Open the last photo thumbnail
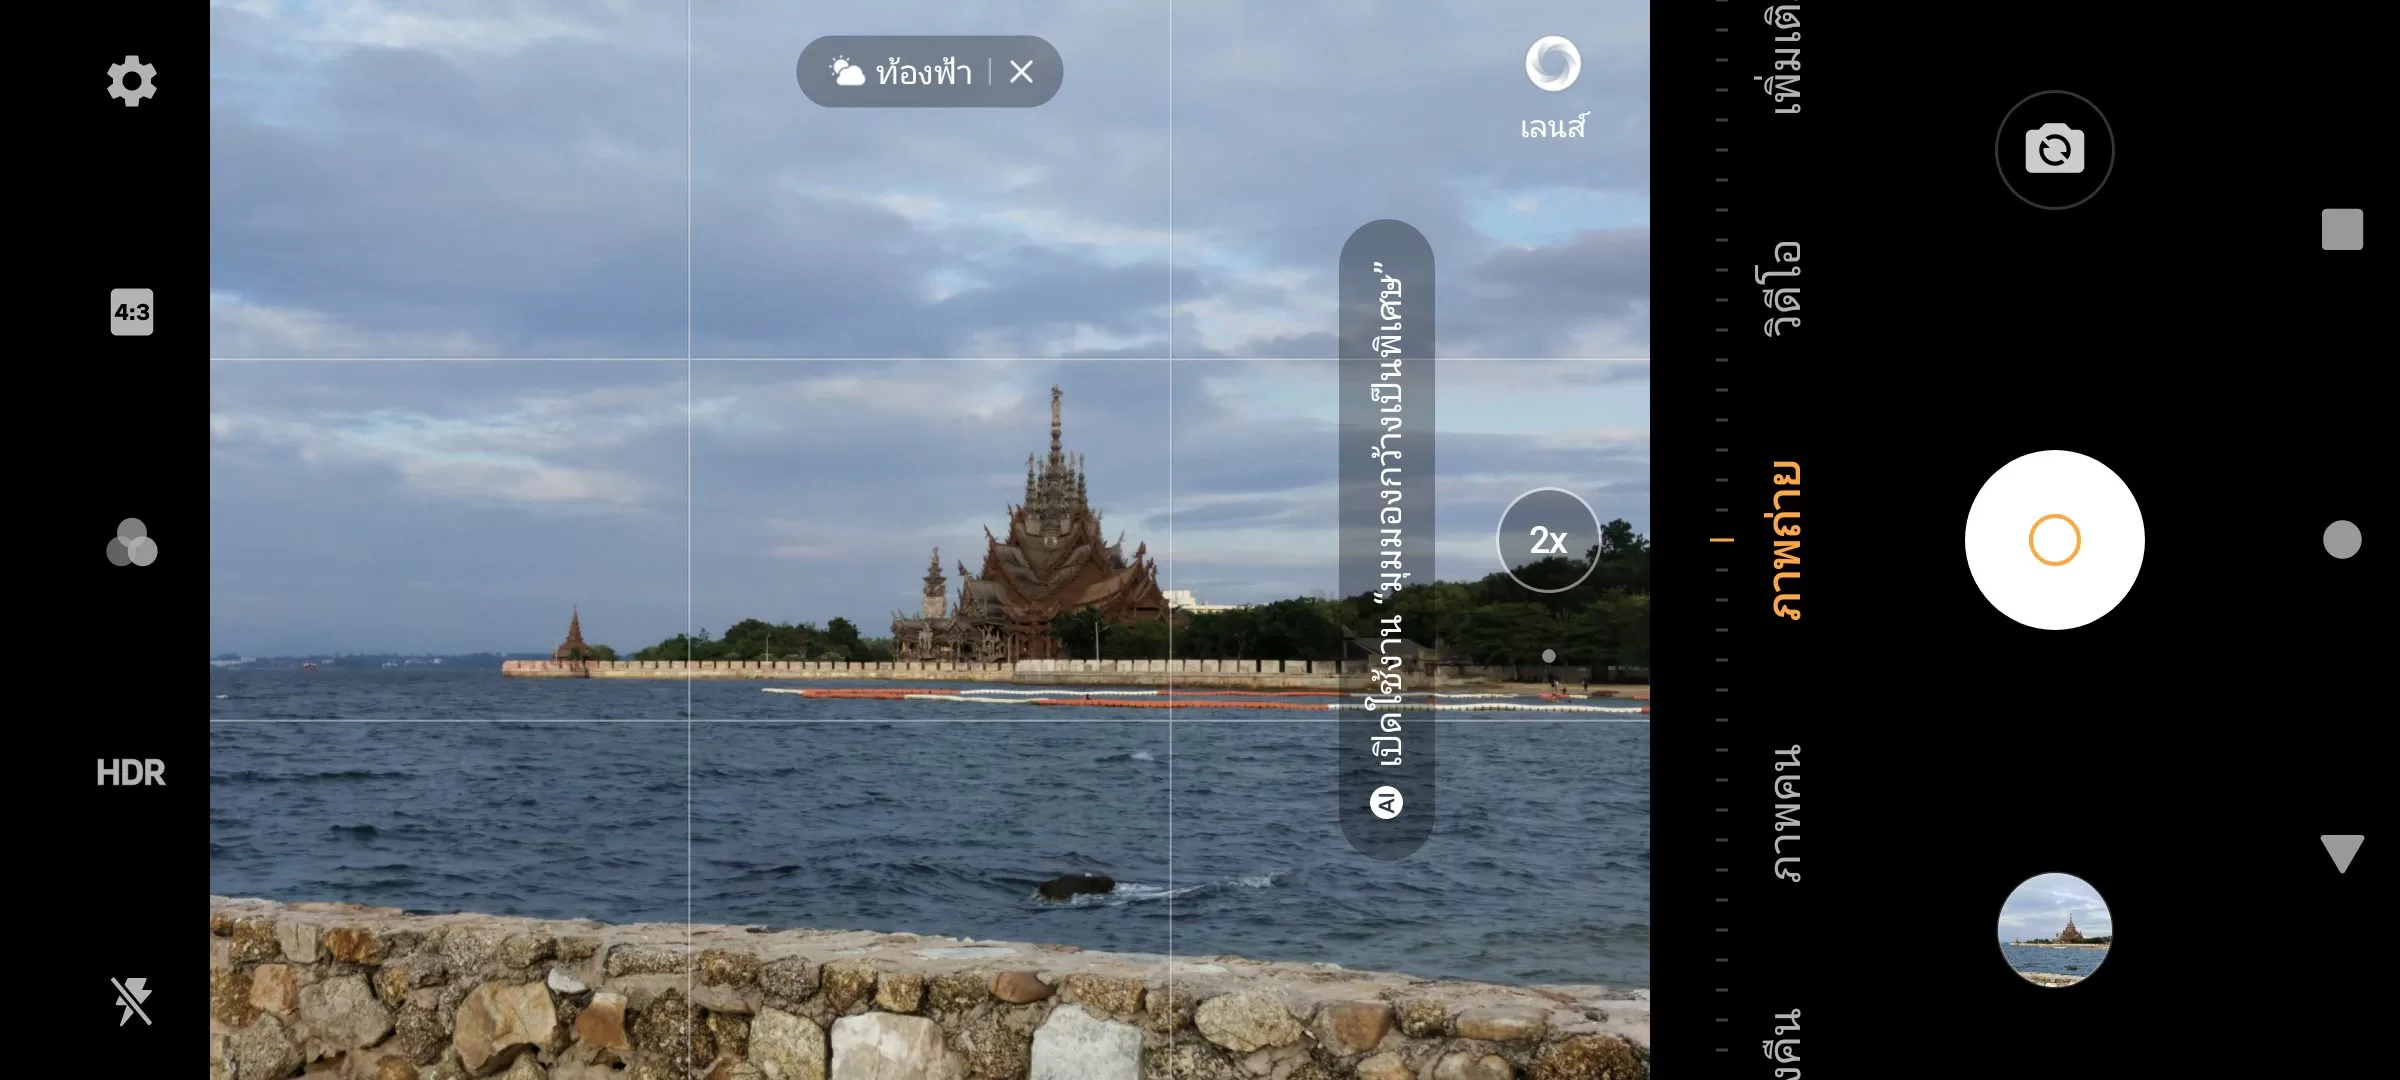The width and height of the screenshot is (2400, 1080). [x=2054, y=930]
